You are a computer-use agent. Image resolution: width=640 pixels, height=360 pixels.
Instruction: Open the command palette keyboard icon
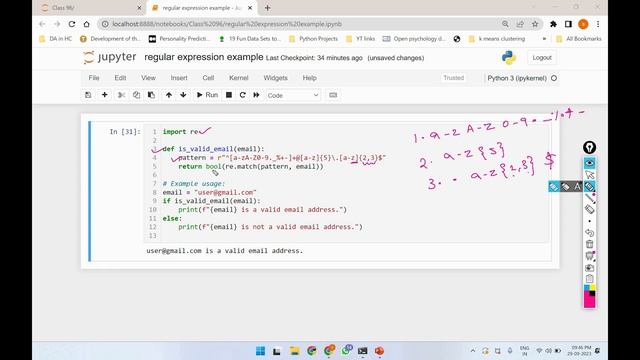point(333,95)
